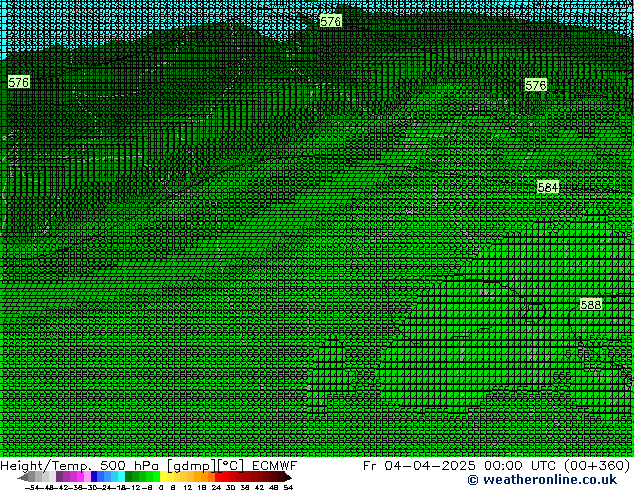Click the ECMWF model label
634x490 pixels.
pos(274,465)
